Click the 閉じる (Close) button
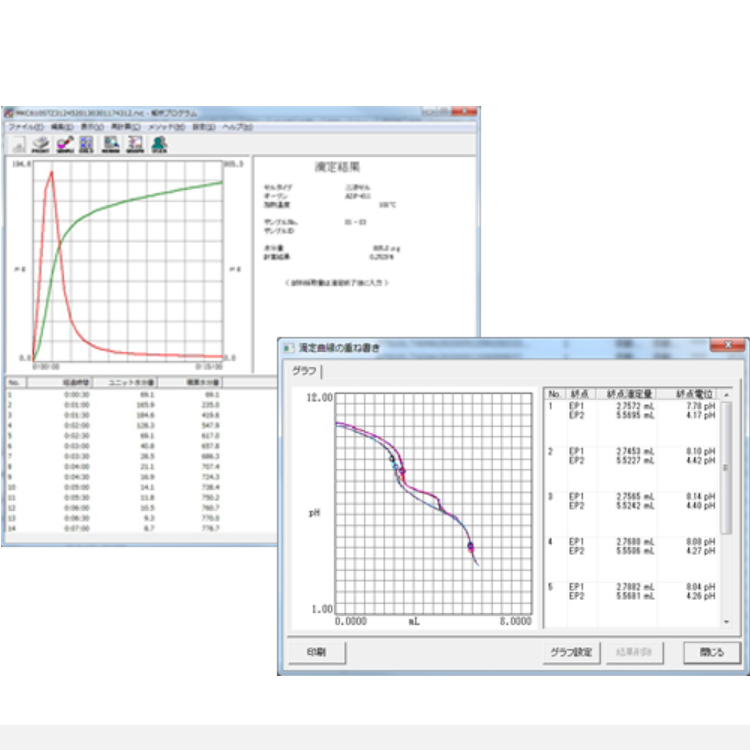The image size is (750, 750). coord(711,652)
